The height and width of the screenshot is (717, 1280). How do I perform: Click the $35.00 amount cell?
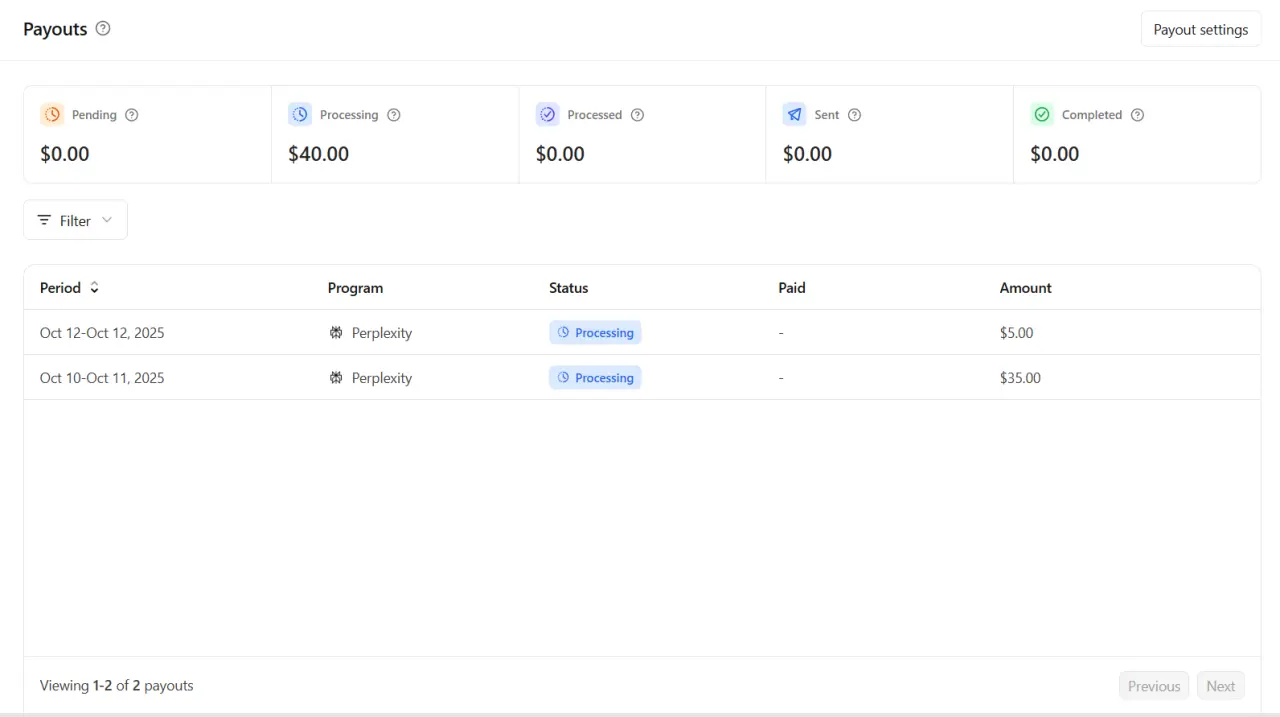[x=1020, y=378]
